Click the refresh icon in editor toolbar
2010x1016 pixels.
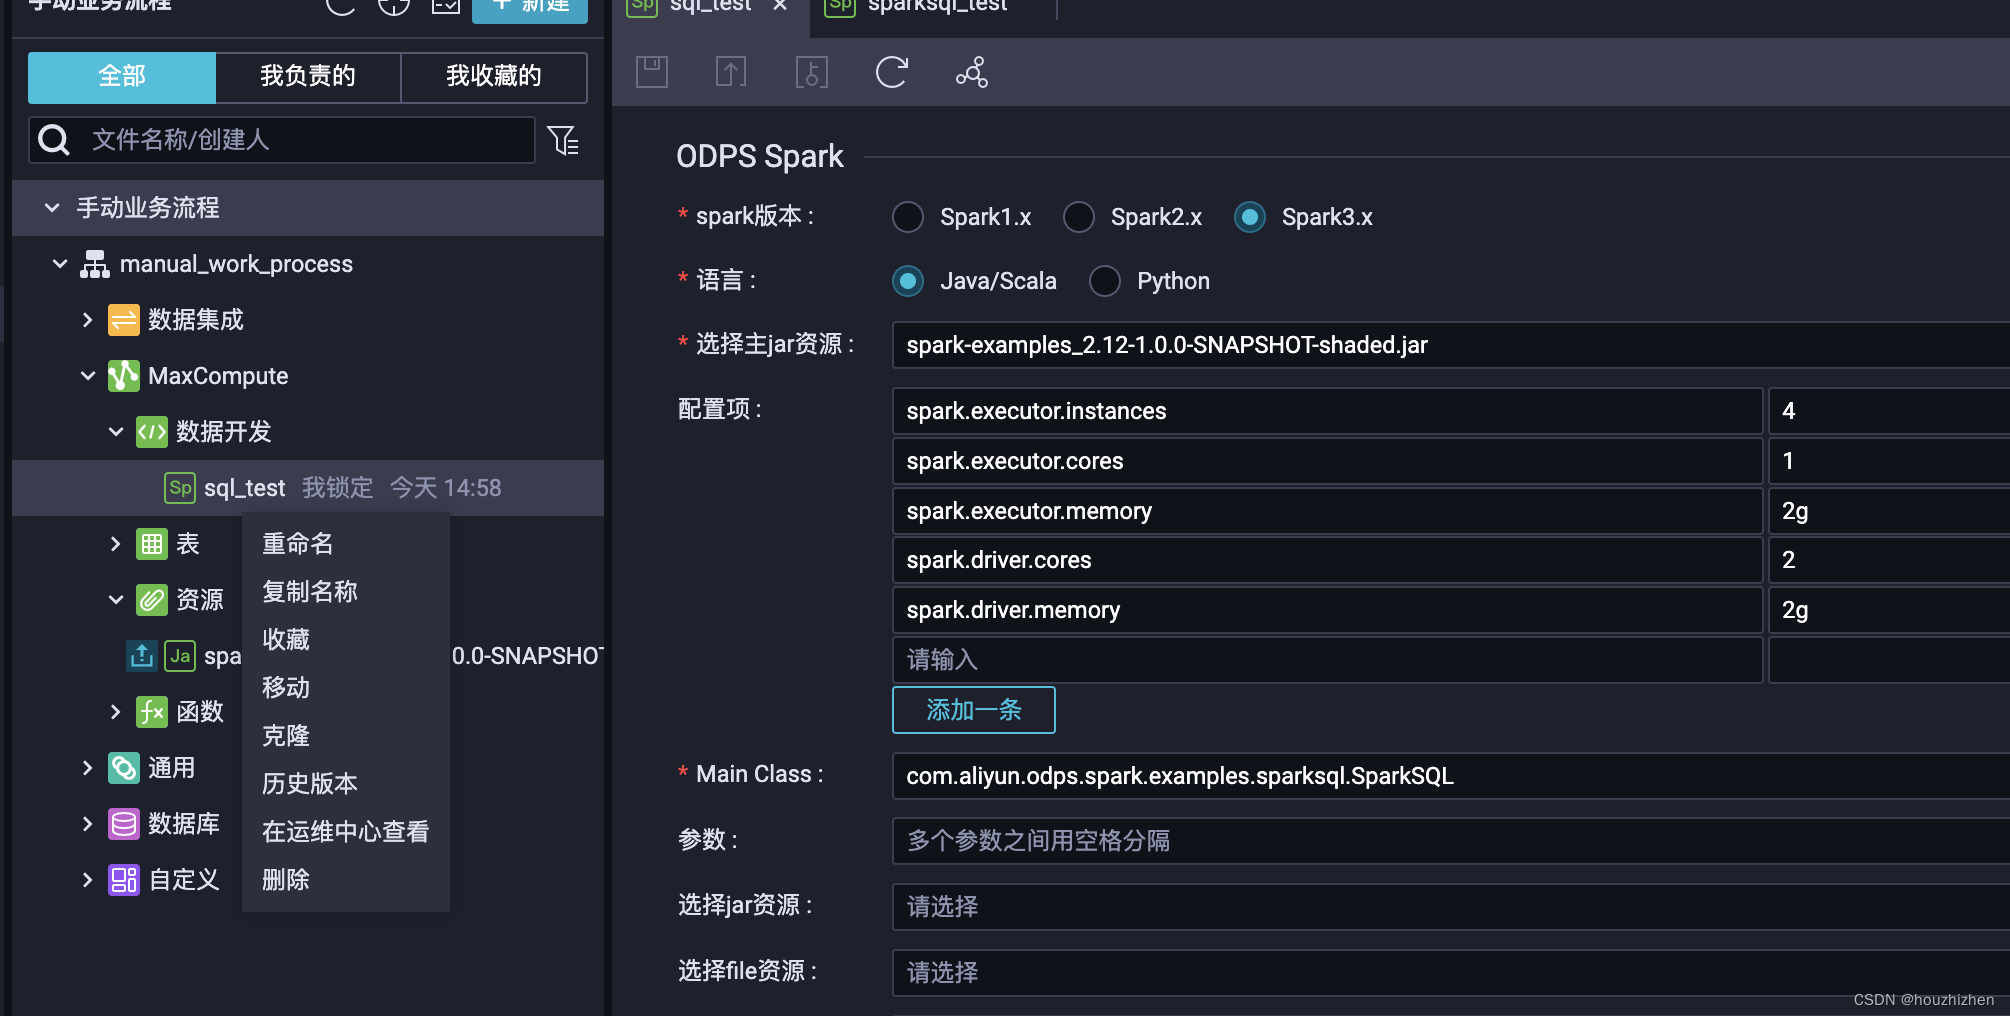pos(891,72)
